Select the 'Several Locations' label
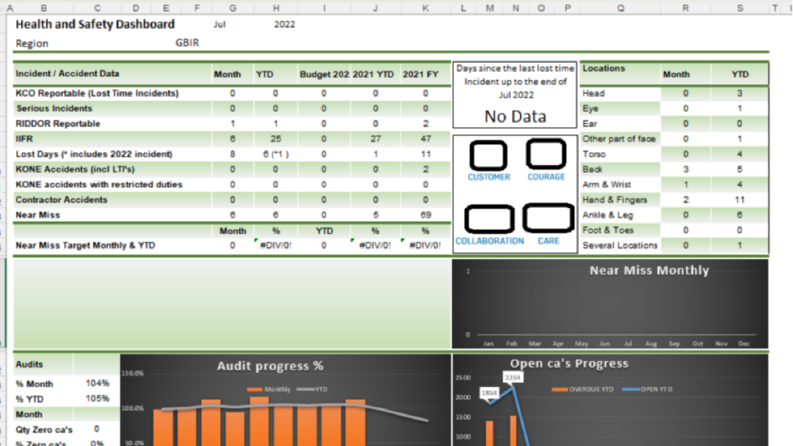793x446 pixels. (620, 245)
